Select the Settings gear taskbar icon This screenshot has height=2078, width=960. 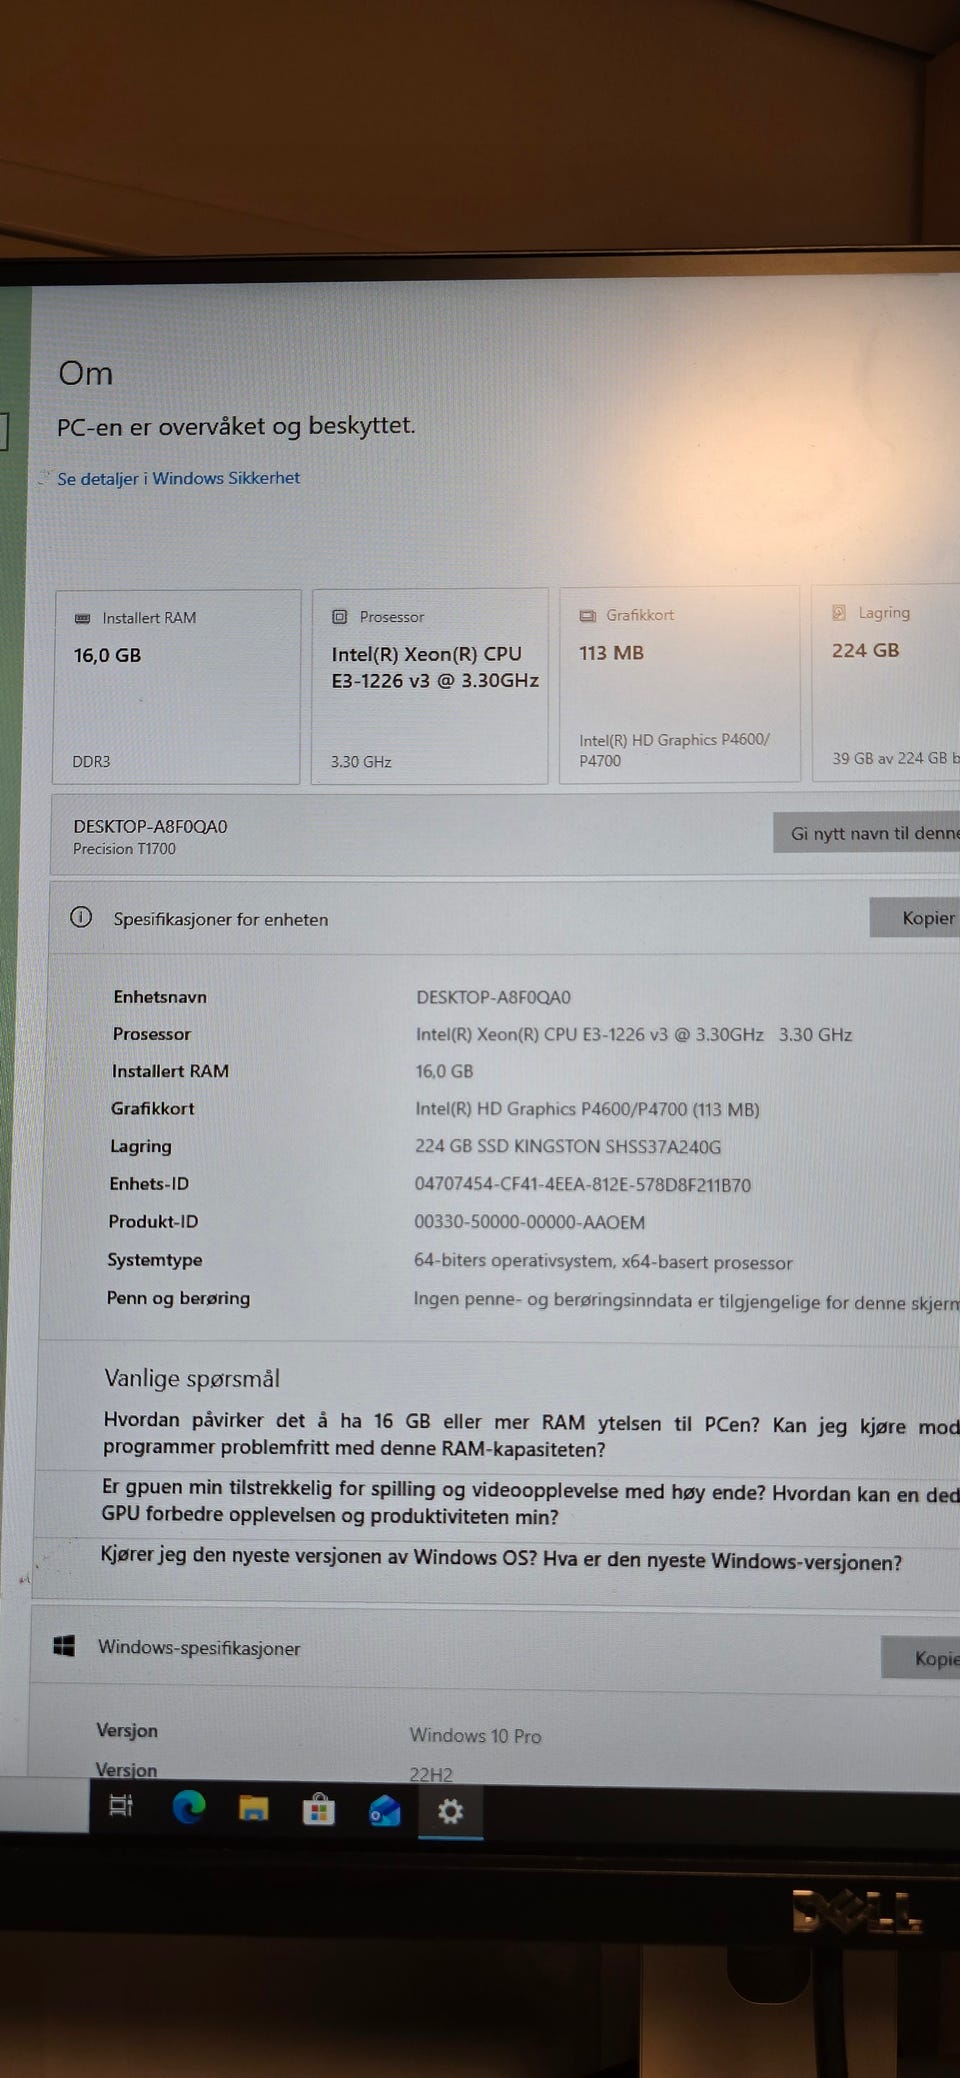pos(451,1811)
